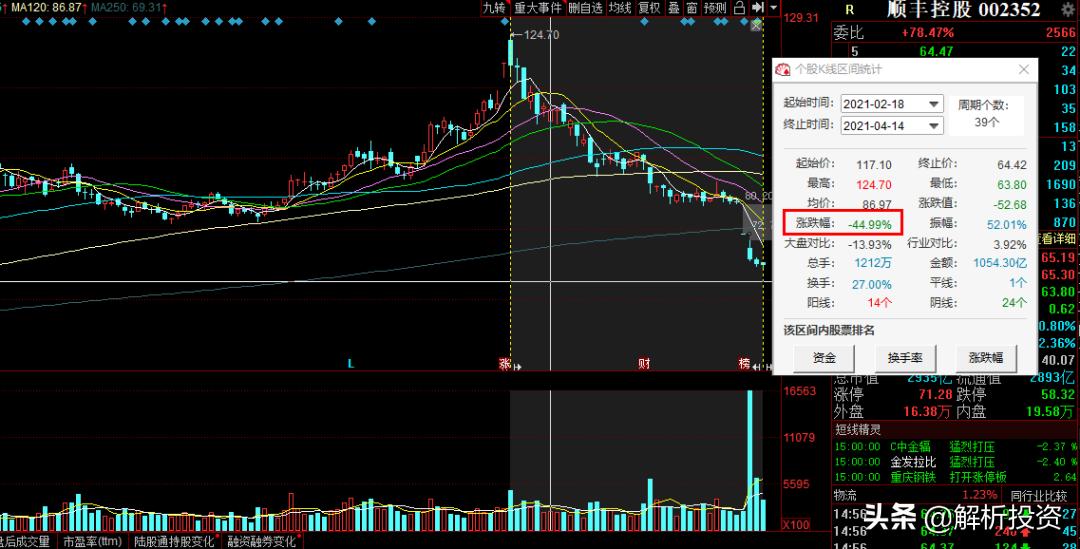
Task: Click the 资金 ranking button
Action: (x=824, y=358)
